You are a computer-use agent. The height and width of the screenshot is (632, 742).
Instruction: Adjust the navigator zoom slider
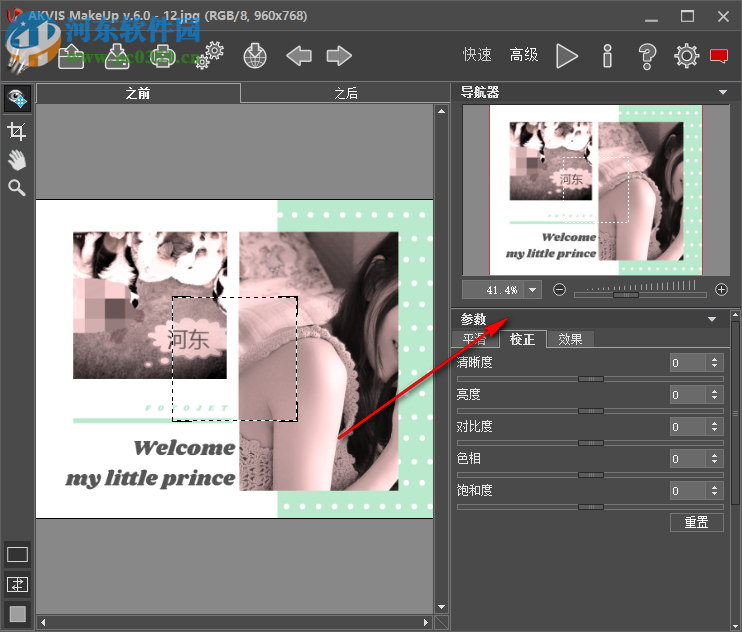tap(626, 295)
